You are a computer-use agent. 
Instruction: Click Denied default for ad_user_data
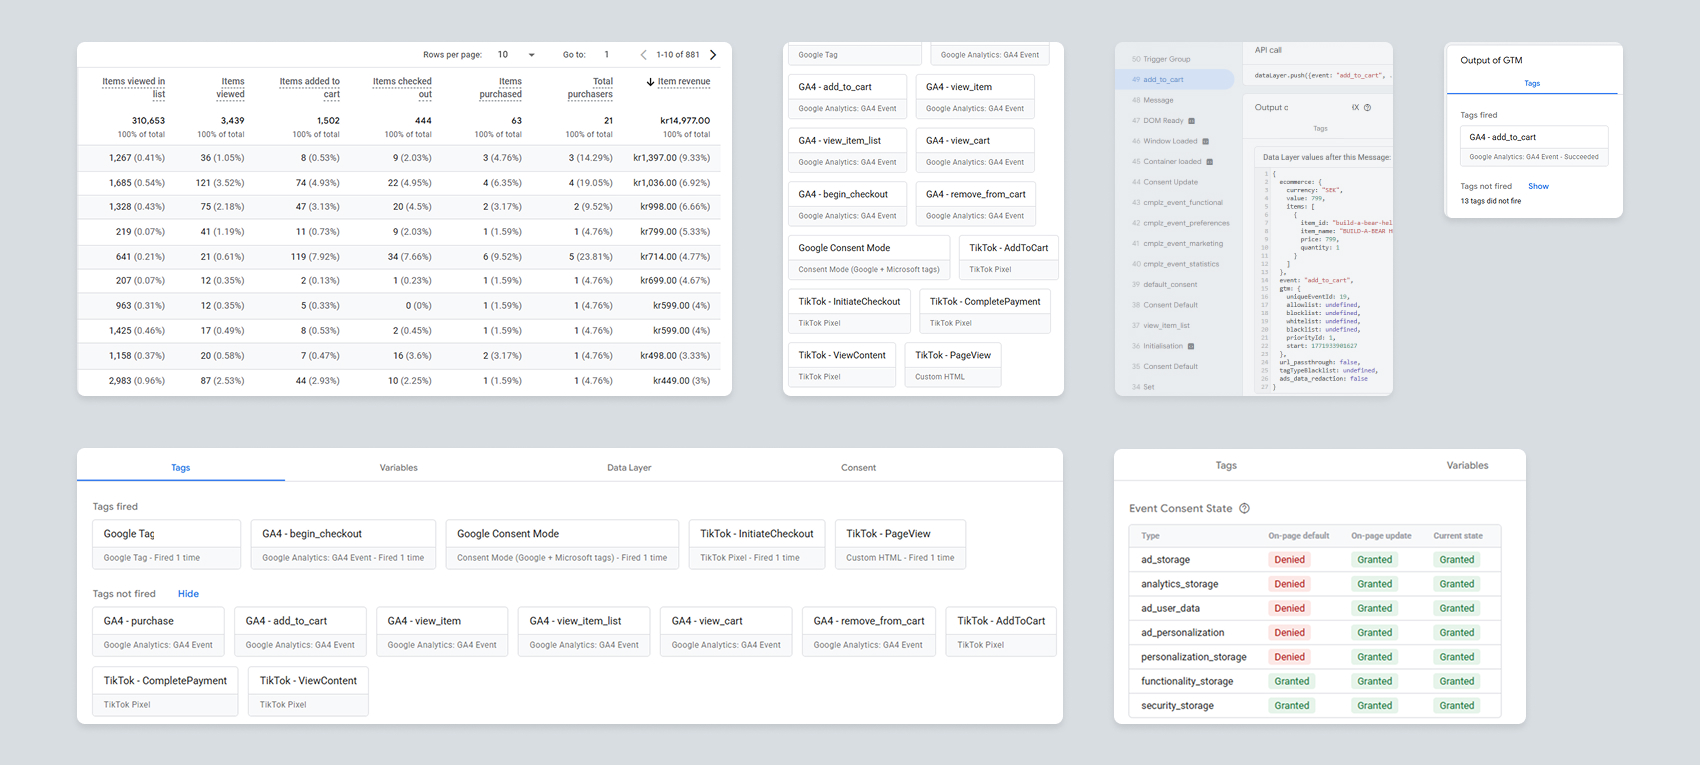tap(1289, 608)
